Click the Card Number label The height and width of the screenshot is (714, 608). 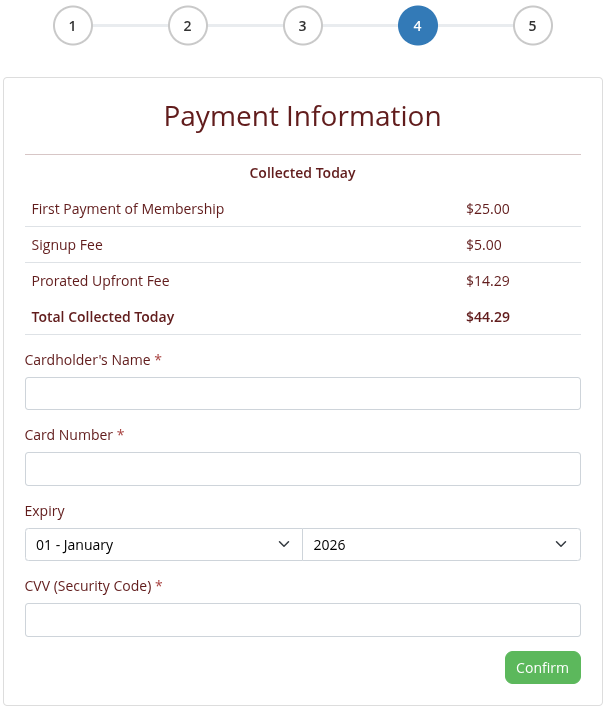[69, 435]
